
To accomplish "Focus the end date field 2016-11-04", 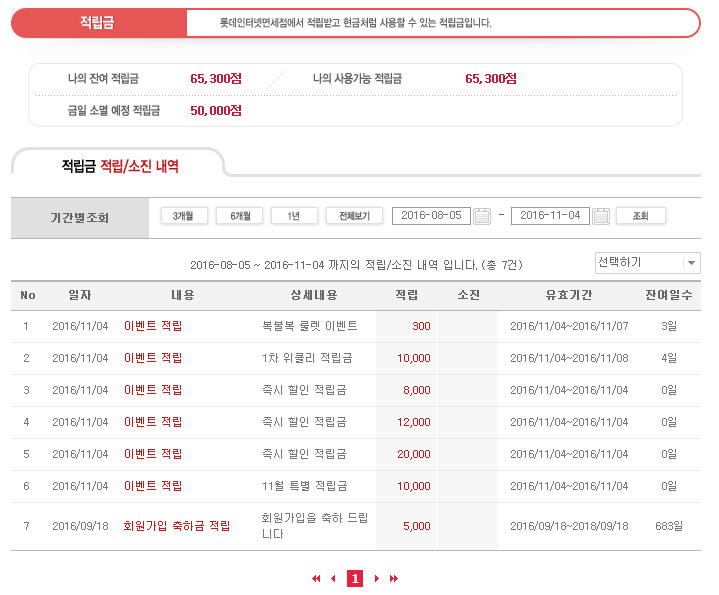I will pos(550,215).
